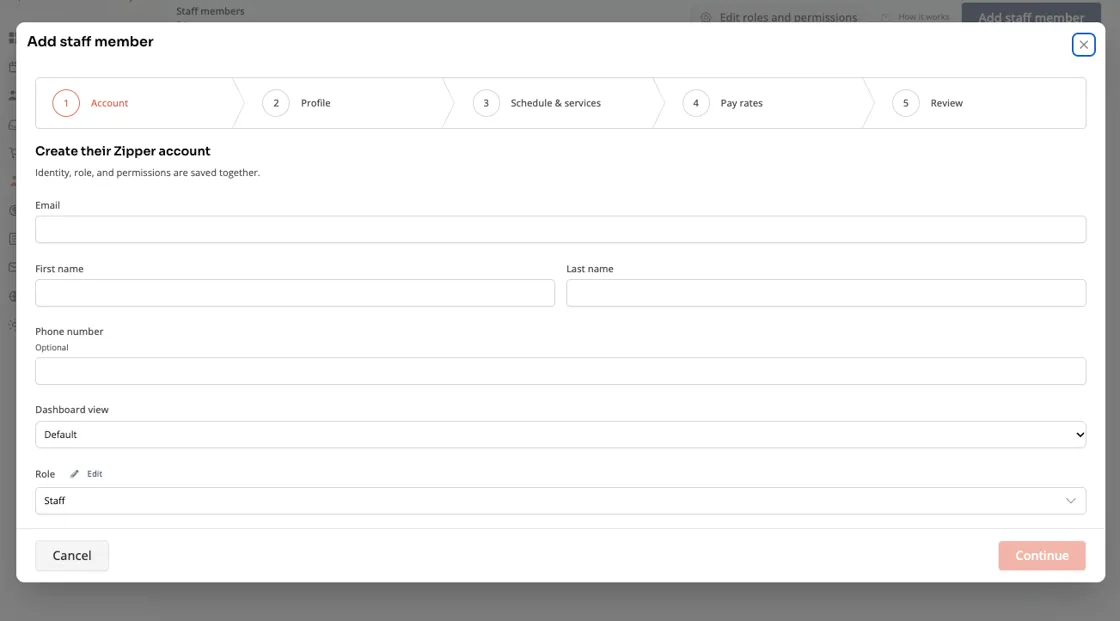Select the Account step tab

pos(136,103)
